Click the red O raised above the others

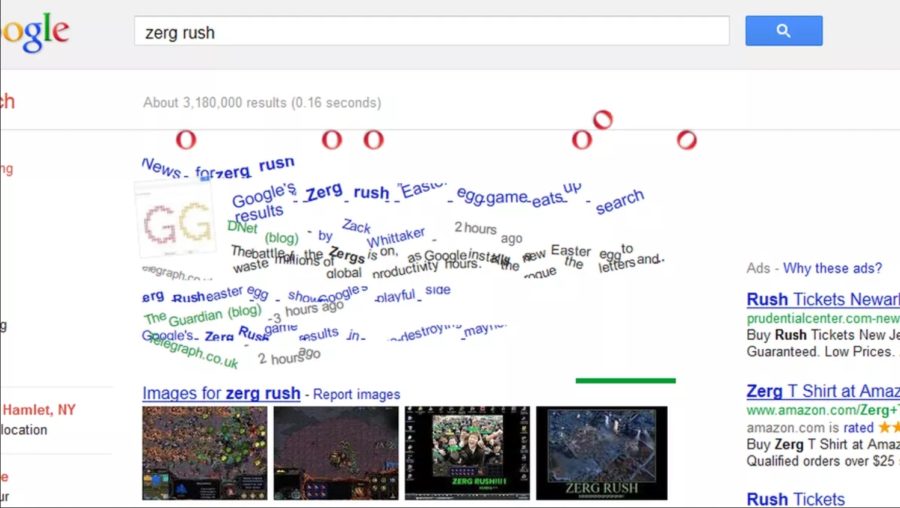point(602,121)
